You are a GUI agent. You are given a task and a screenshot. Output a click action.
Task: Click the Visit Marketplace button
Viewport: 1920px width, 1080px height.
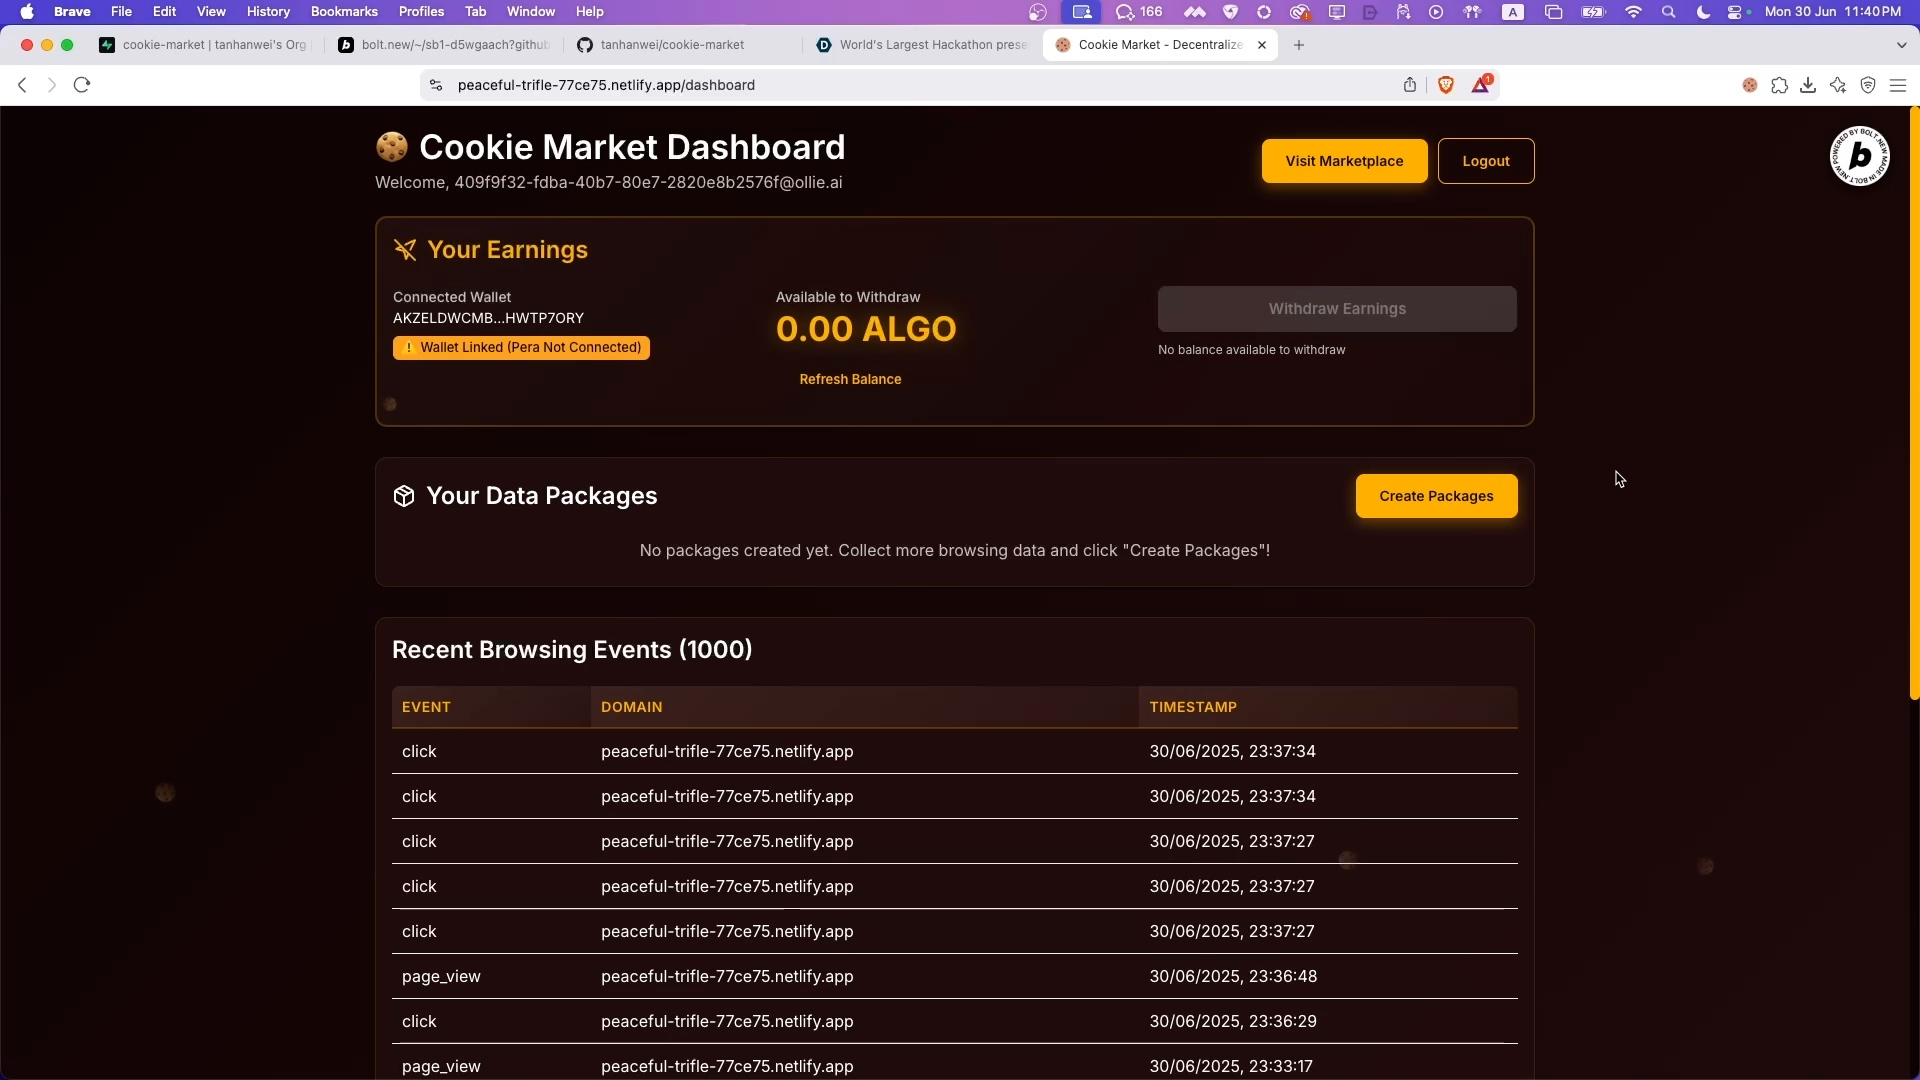[x=1344, y=161]
